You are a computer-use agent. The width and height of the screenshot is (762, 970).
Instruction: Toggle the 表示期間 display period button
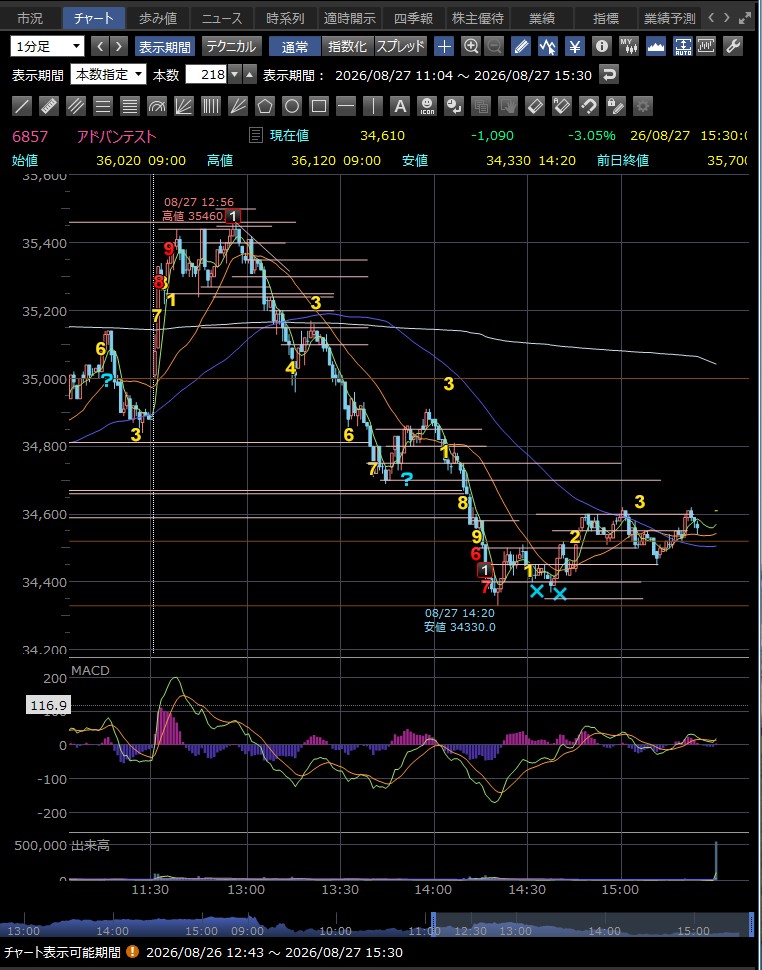[x=165, y=46]
